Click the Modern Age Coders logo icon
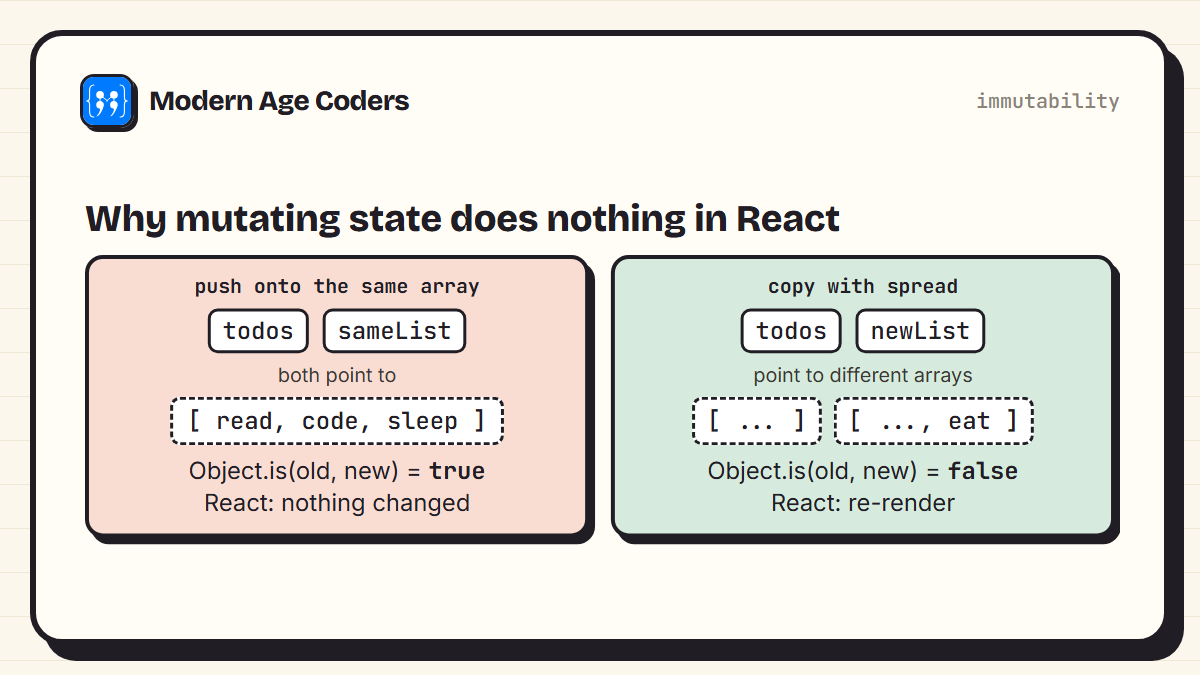 click(x=107, y=101)
